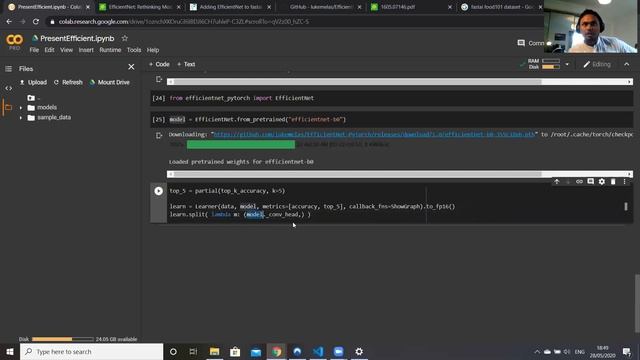Open Windows Settings gear on taskbar
This screenshot has width=640, height=360.
[x=359, y=351]
